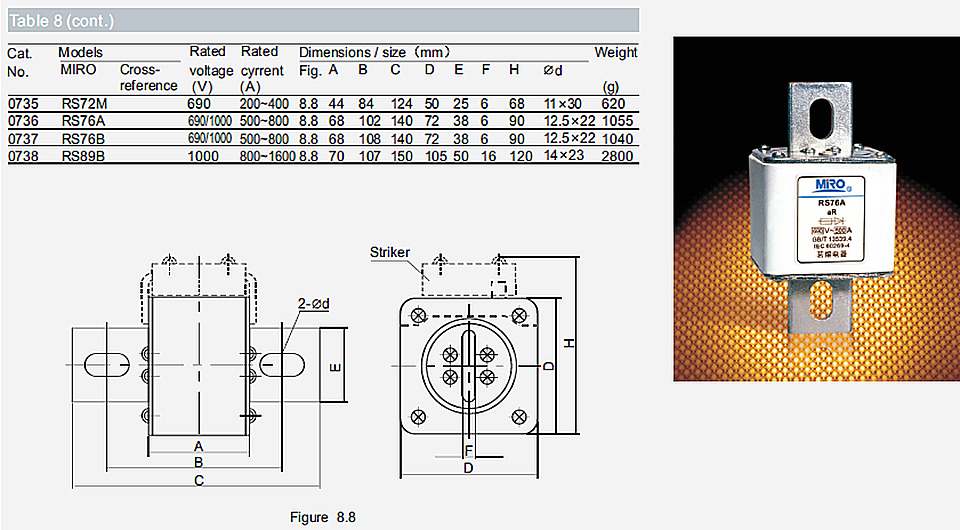Select the "Fig." sub-header
This screenshot has width=960, height=530.
tap(310, 70)
